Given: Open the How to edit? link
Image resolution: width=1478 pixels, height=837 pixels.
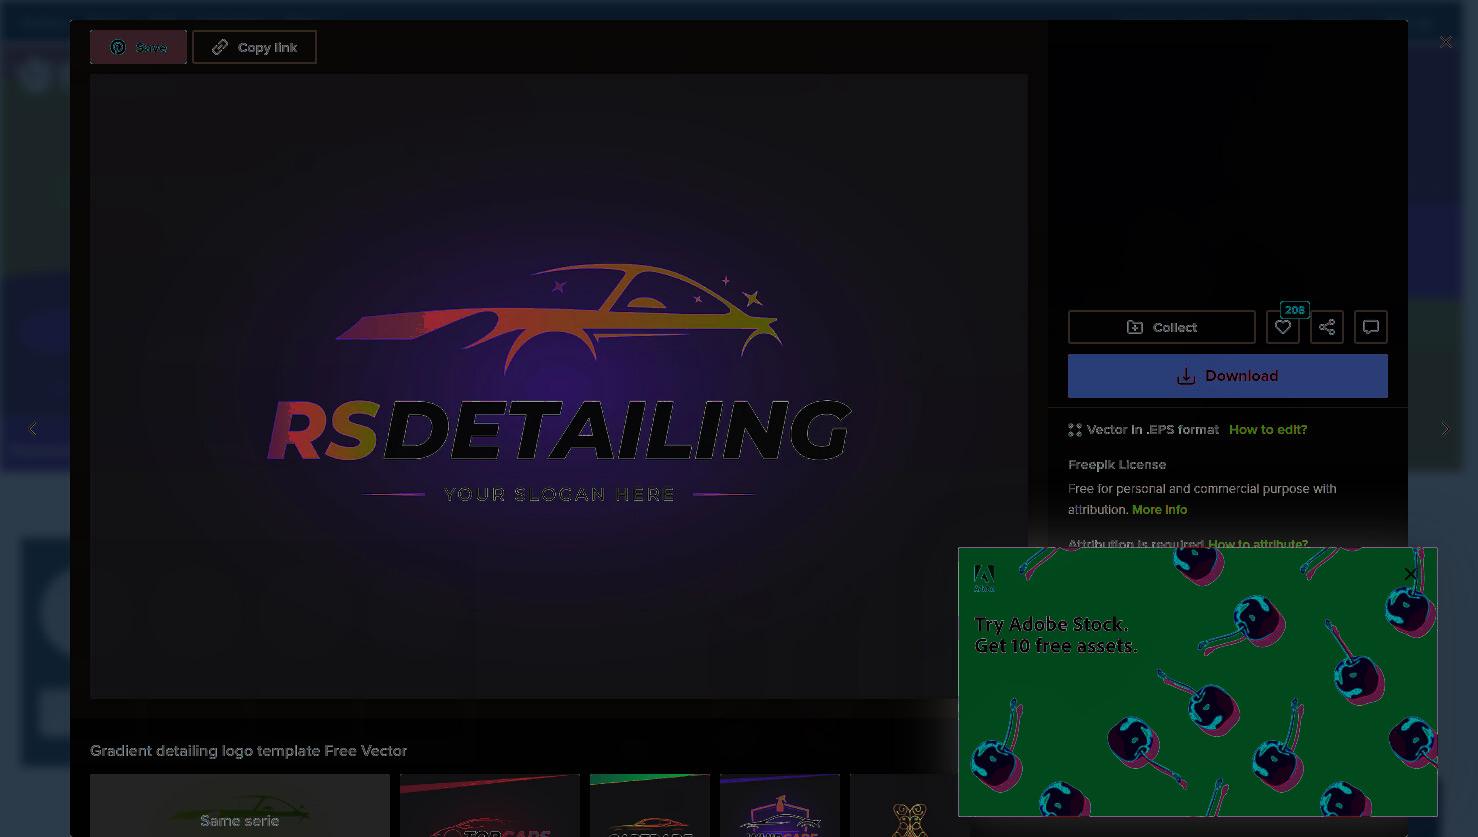Looking at the screenshot, I should tap(1268, 430).
